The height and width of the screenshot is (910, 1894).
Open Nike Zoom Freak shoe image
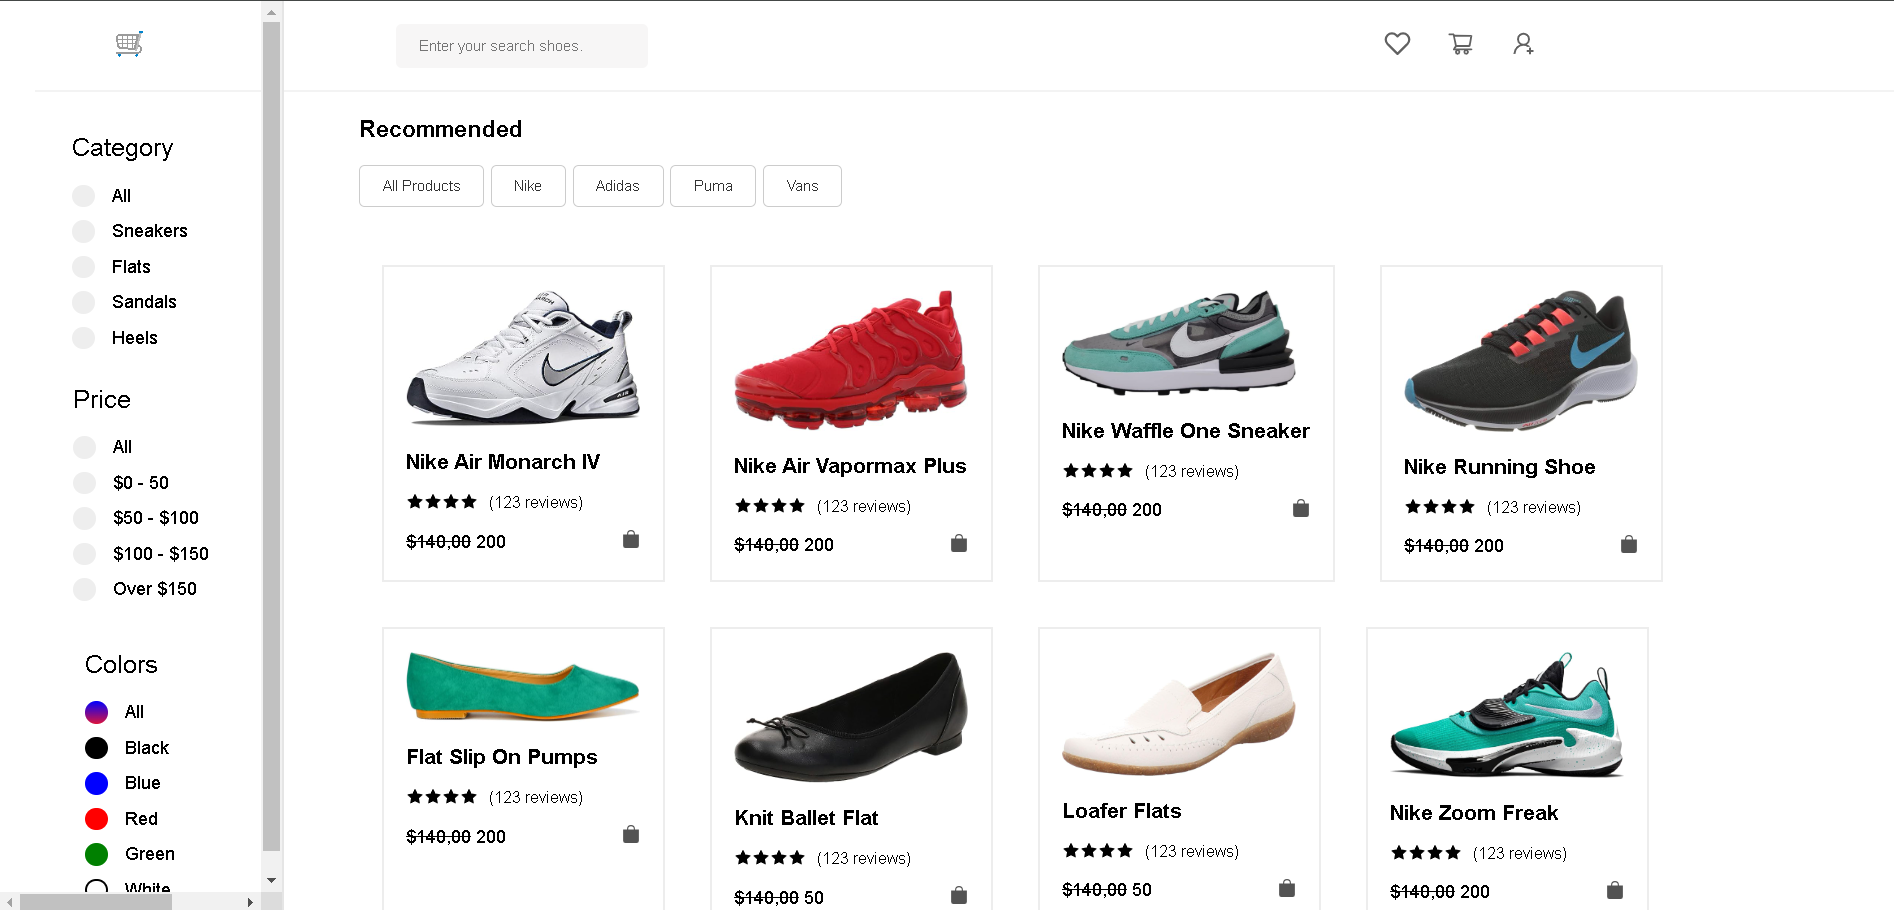tap(1507, 715)
